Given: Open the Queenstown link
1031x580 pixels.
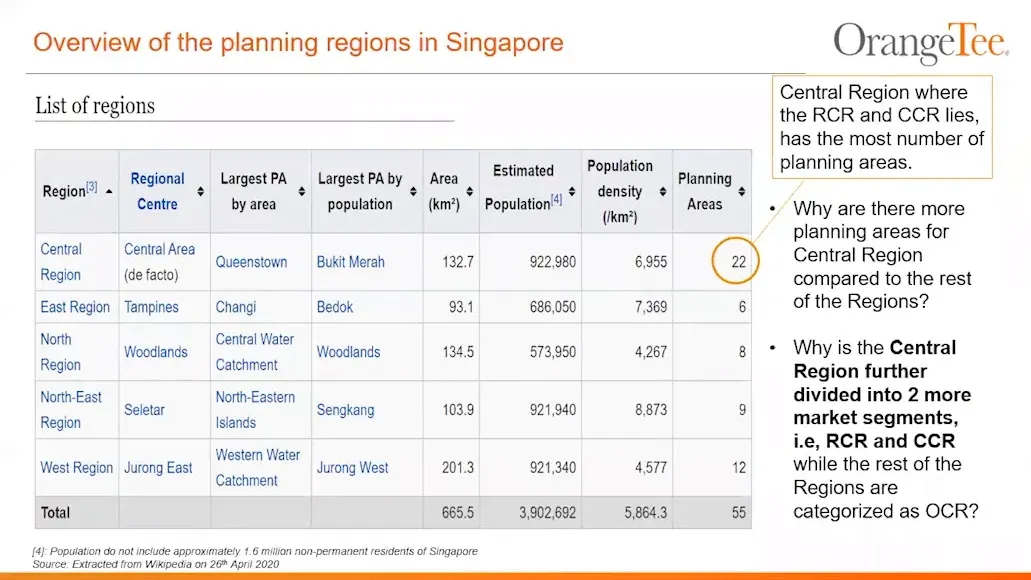Looking at the screenshot, I should click(x=251, y=262).
